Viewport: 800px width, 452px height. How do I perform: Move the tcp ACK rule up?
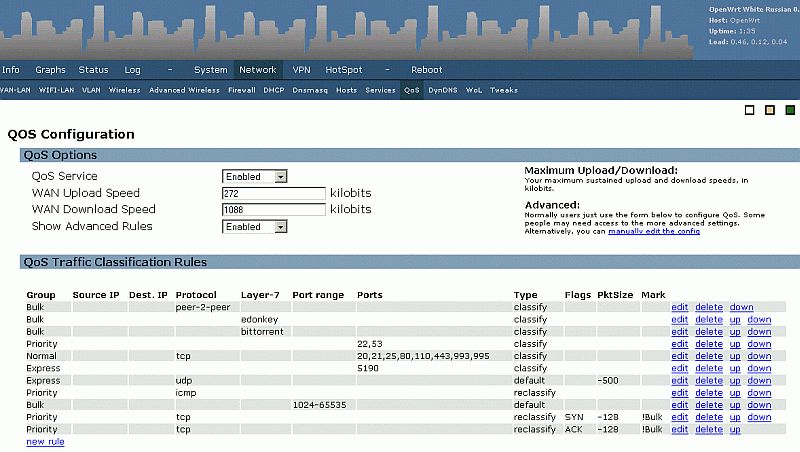click(x=735, y=430)
